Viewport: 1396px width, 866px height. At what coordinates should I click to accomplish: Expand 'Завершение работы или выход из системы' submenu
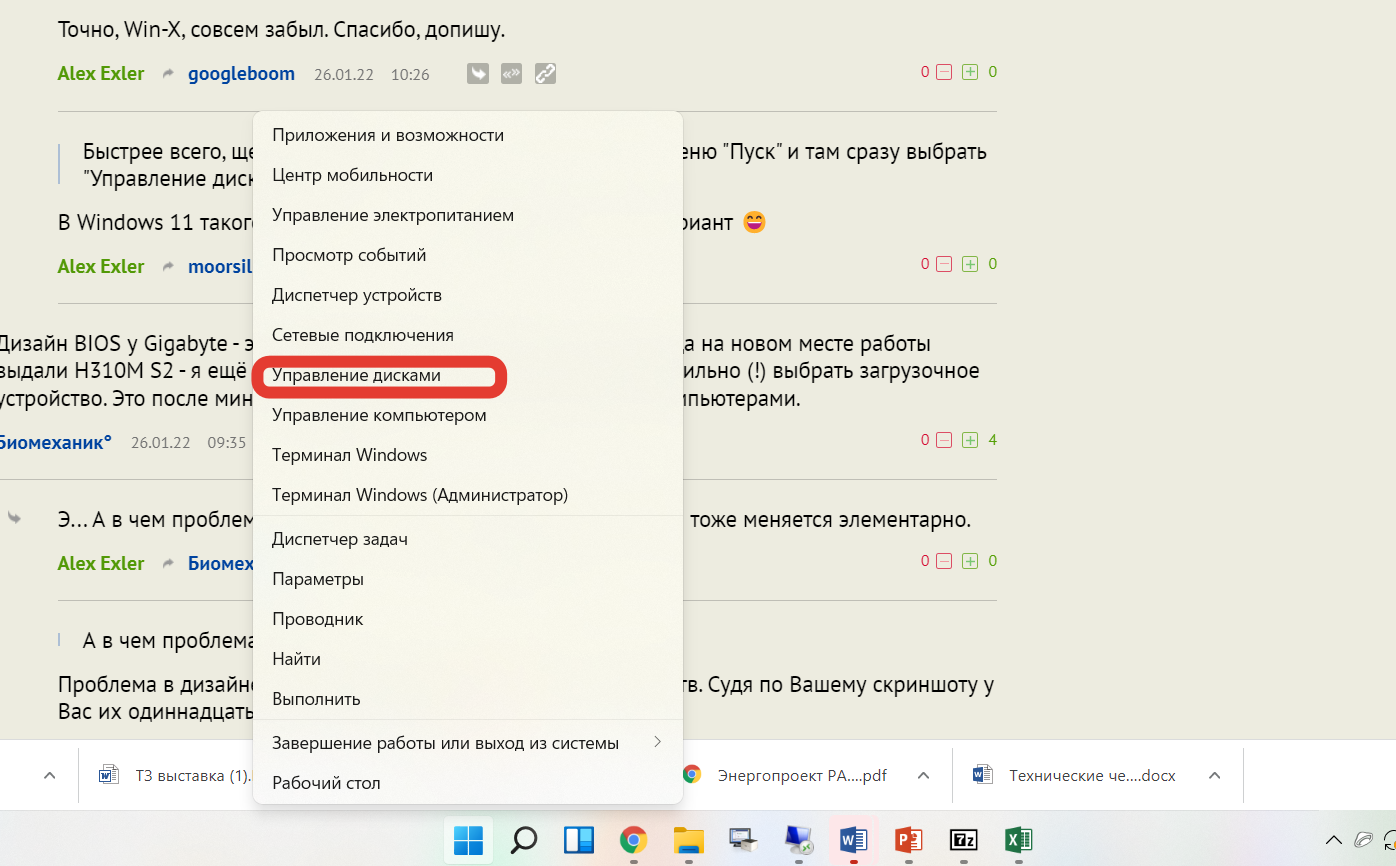pos(657,742)
